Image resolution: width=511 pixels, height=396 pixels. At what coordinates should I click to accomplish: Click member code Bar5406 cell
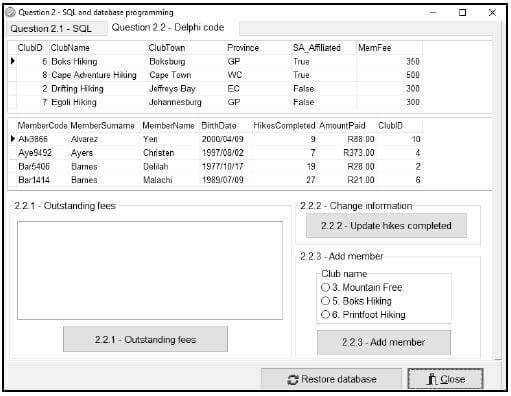pos(43,166)
